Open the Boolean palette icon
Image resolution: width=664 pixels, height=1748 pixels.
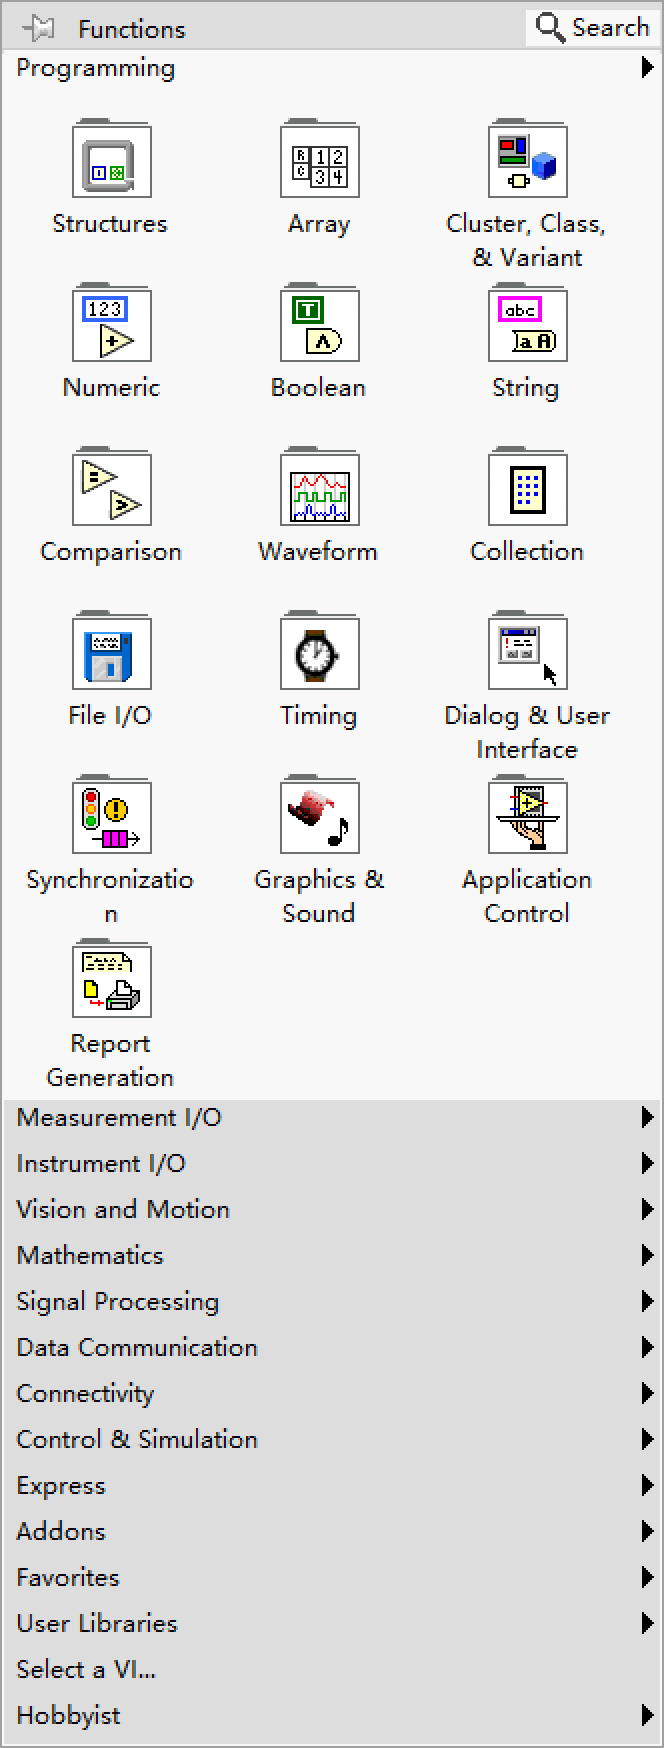click(319, 324)
